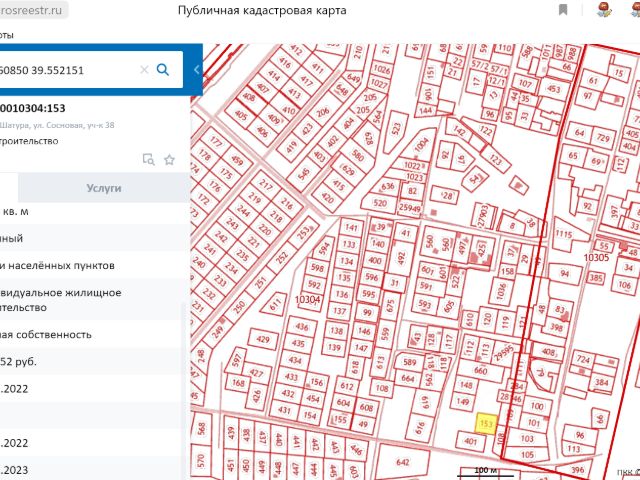Click parcel 523 on the cadastral map

398,129
